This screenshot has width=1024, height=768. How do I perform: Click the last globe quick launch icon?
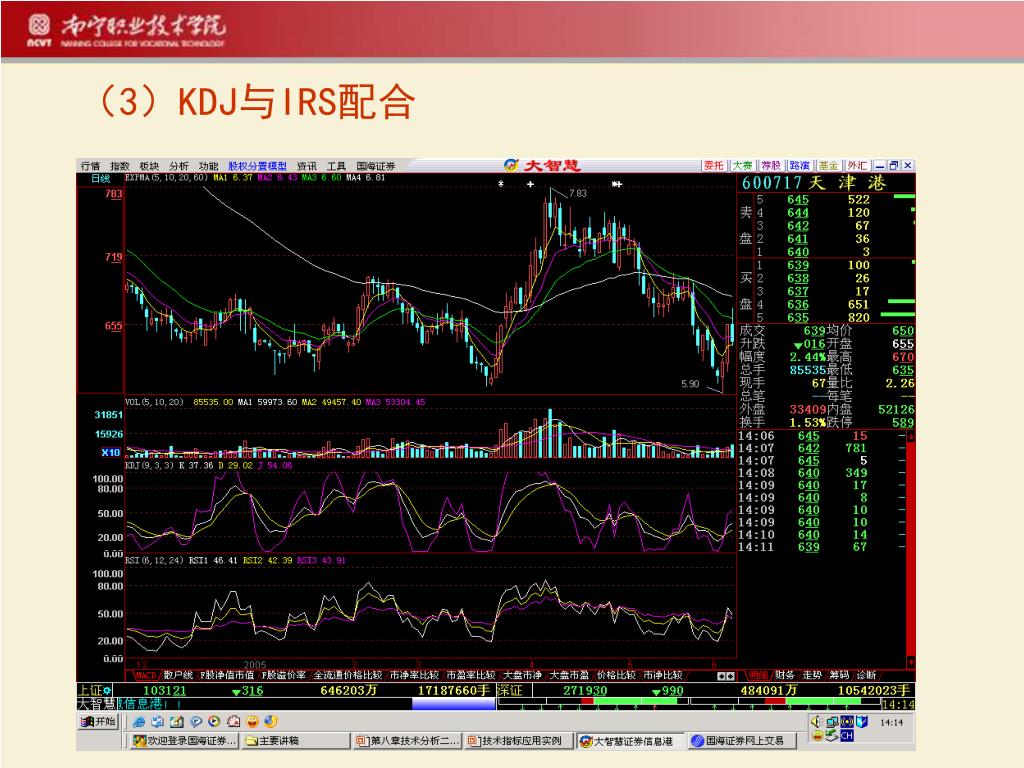coord(271,722)
